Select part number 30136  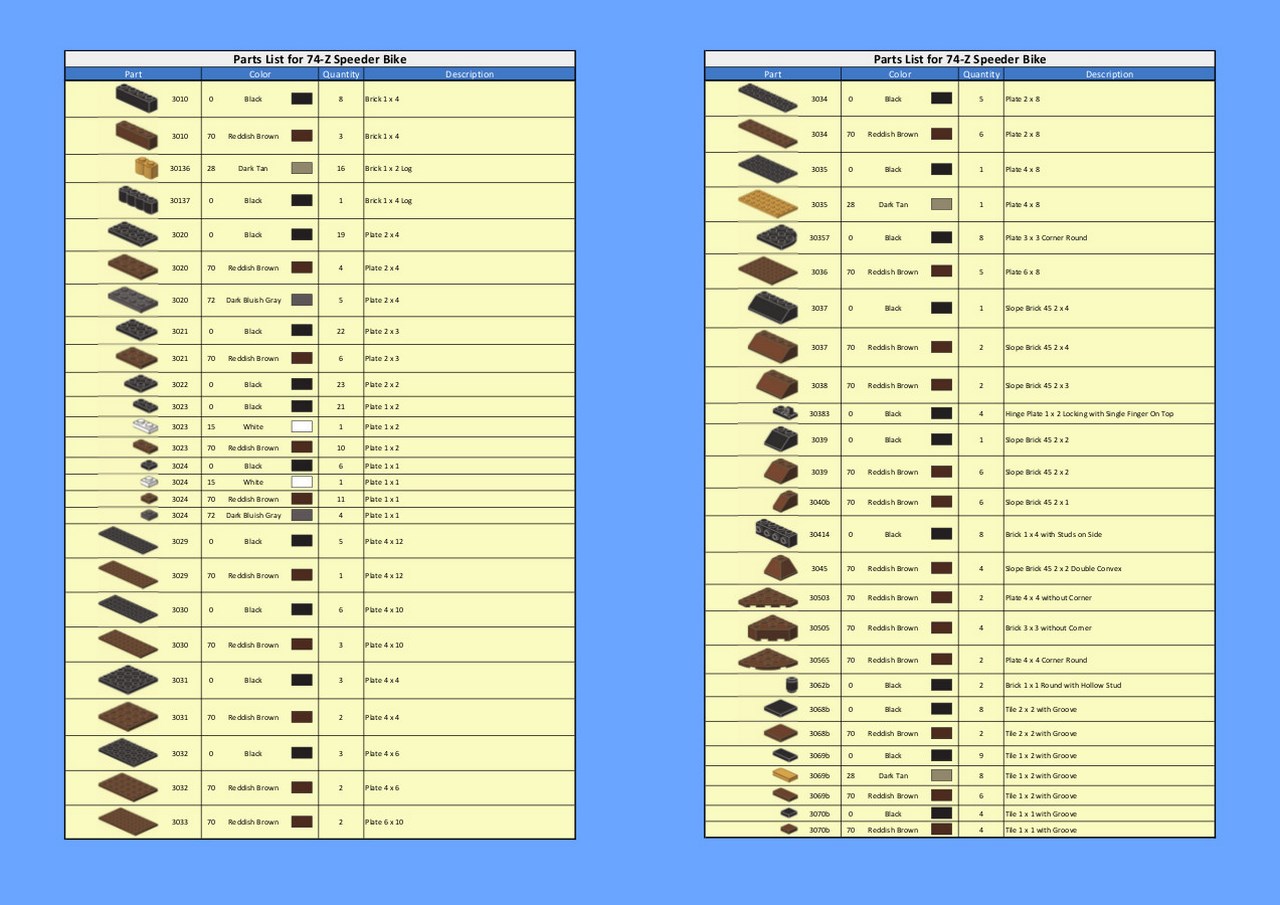(180, 169)
